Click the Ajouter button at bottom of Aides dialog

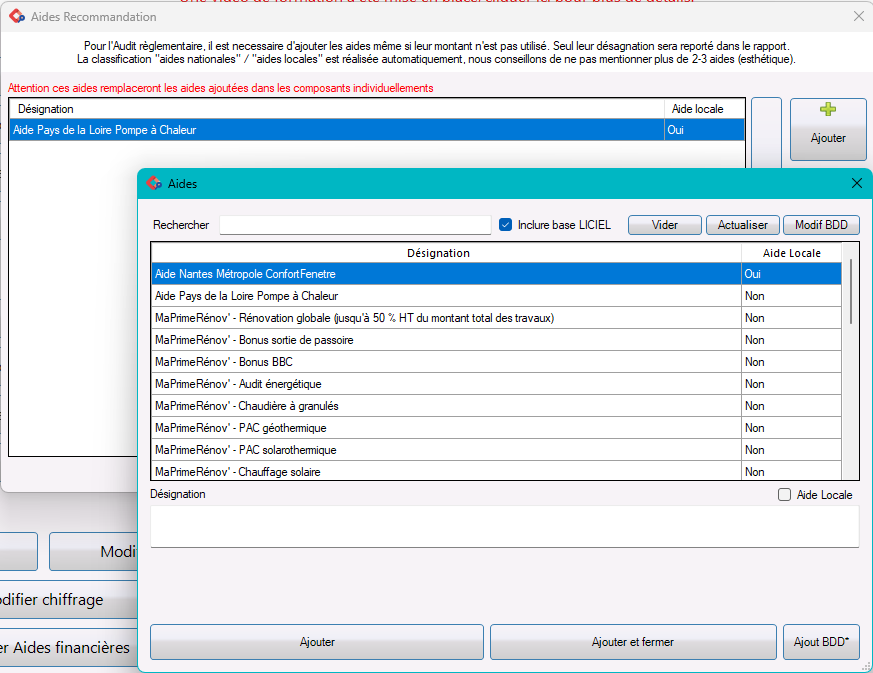click(x=317, y=642)
